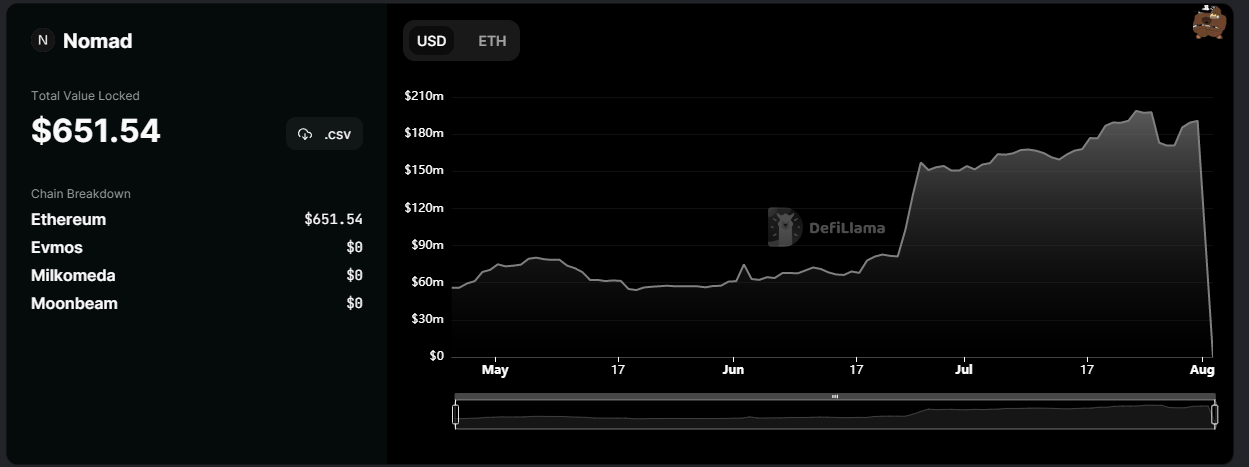Image resolution: width=1249 pixels, height=467 pixels.
Task: Select the Evmos chain entry
Action: 57,248
